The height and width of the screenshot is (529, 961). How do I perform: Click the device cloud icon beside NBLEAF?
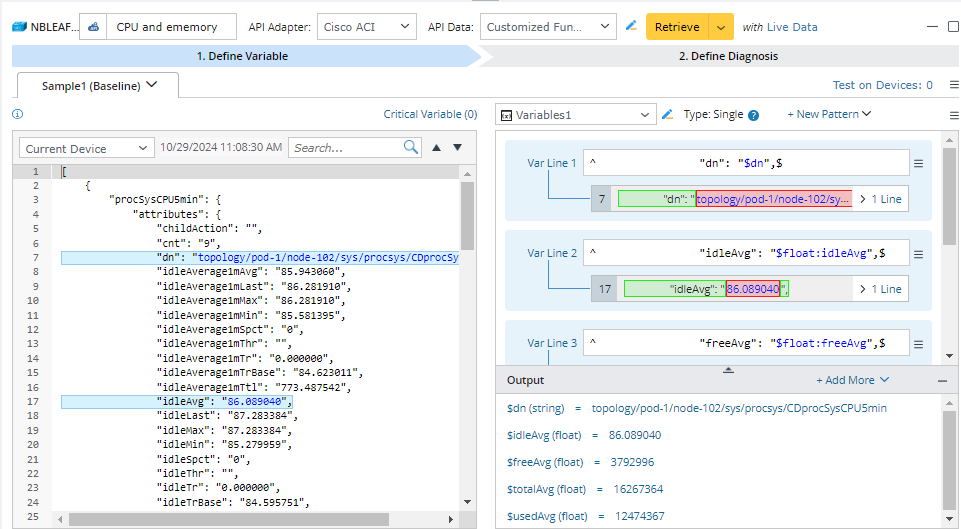click(93, 27)
